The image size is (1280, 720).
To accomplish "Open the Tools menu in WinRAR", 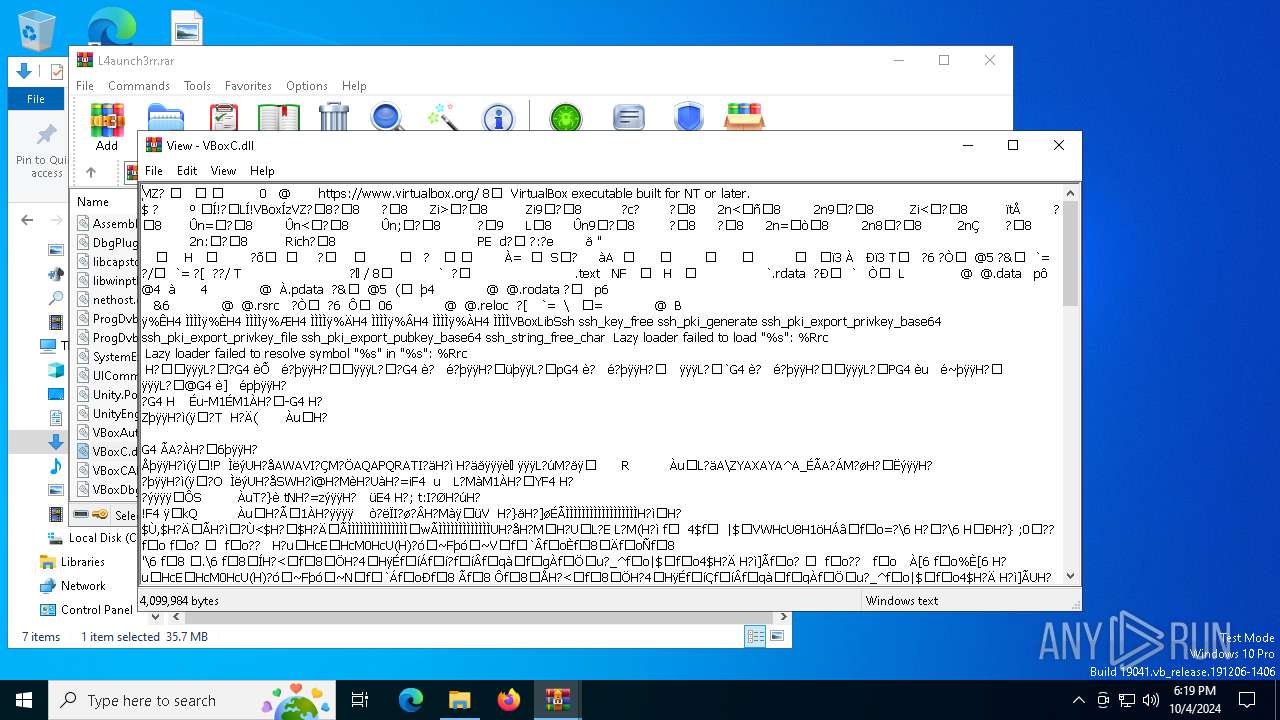I will (197, 86).
